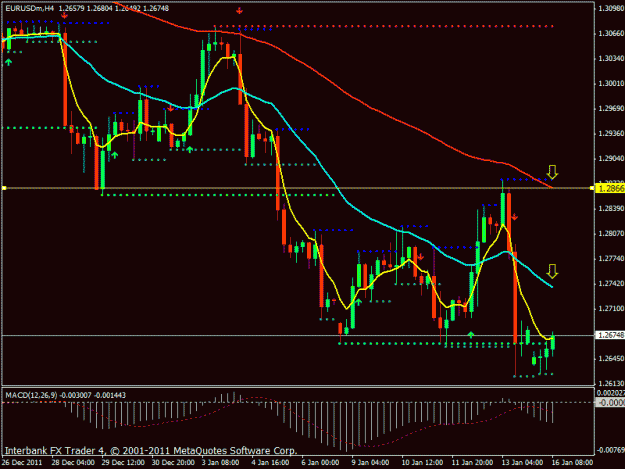Click price axis value 1.30340
This screenshot has width=625, height=469.
(611, 59)
